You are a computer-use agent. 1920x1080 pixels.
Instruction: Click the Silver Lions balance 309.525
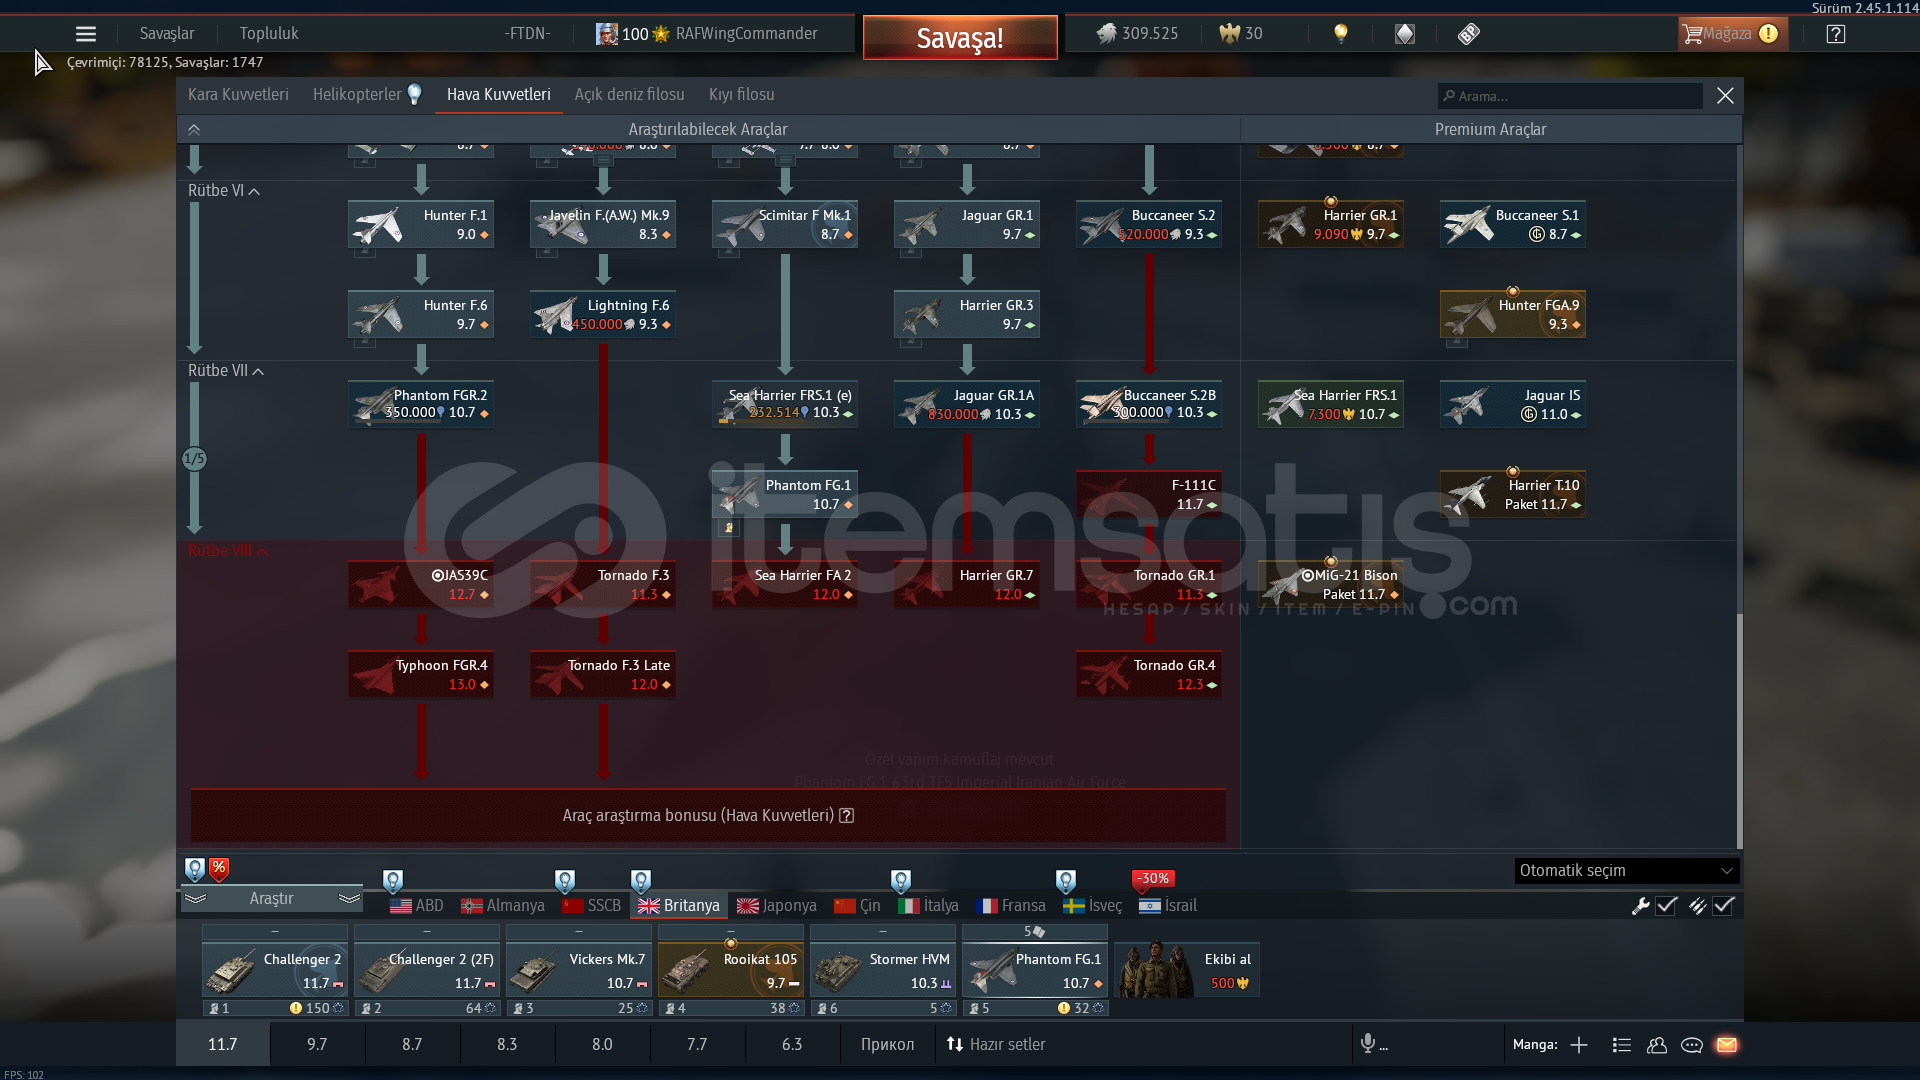pos(1138,34)
